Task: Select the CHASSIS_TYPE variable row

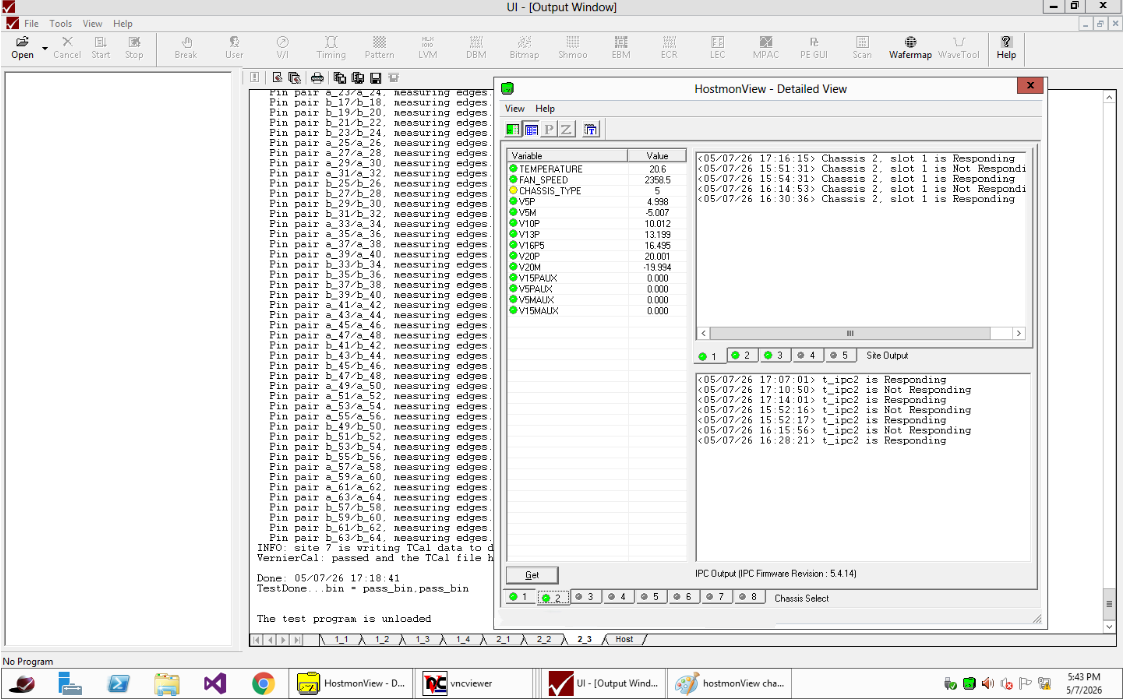Action: pyautogui.click(x=596, y=191)
